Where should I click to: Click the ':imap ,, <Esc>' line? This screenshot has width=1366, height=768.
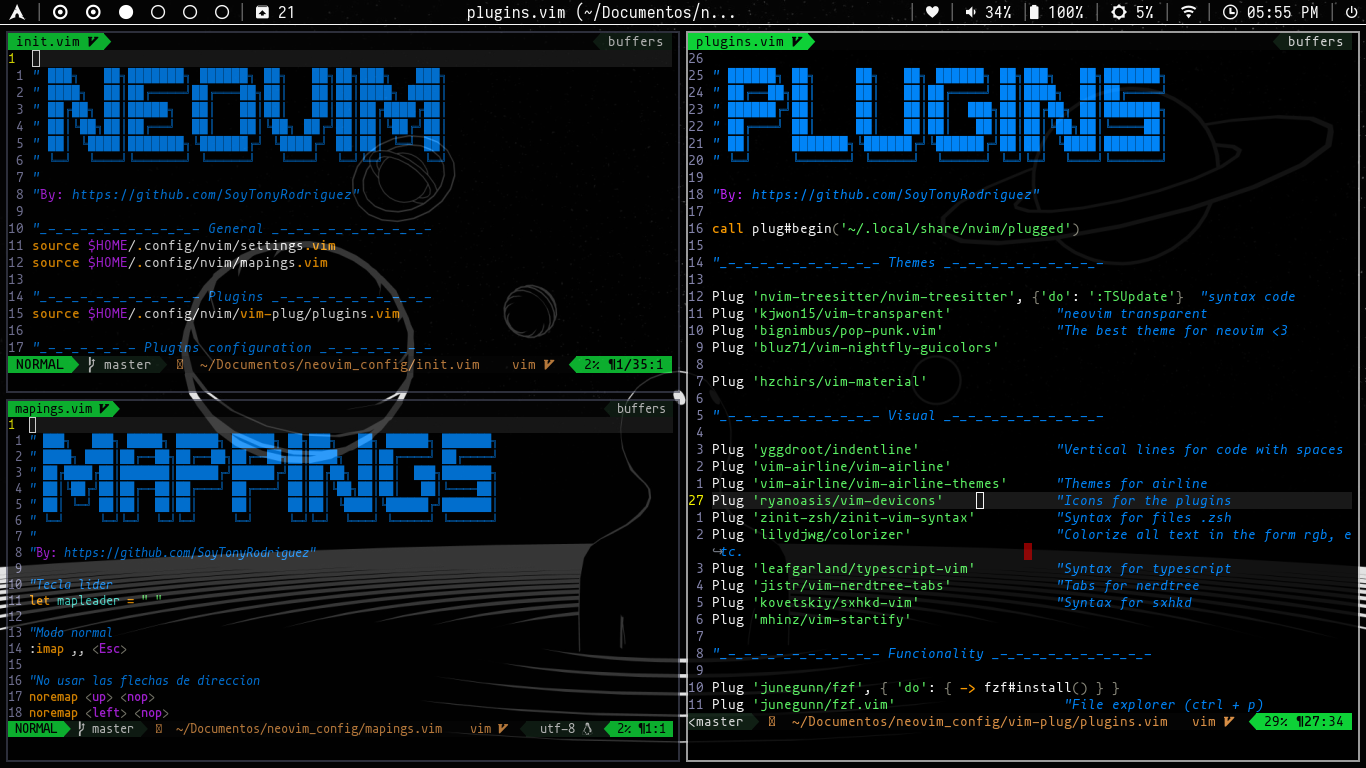coord(78,649)
